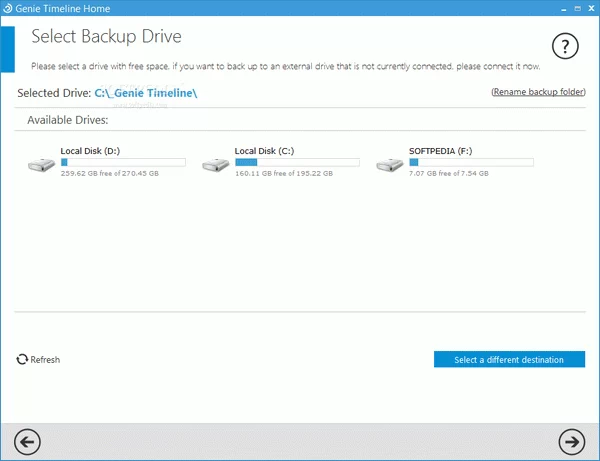Click "160.11 GB free of 195.22 GB" text

click(x=284, y=173)
